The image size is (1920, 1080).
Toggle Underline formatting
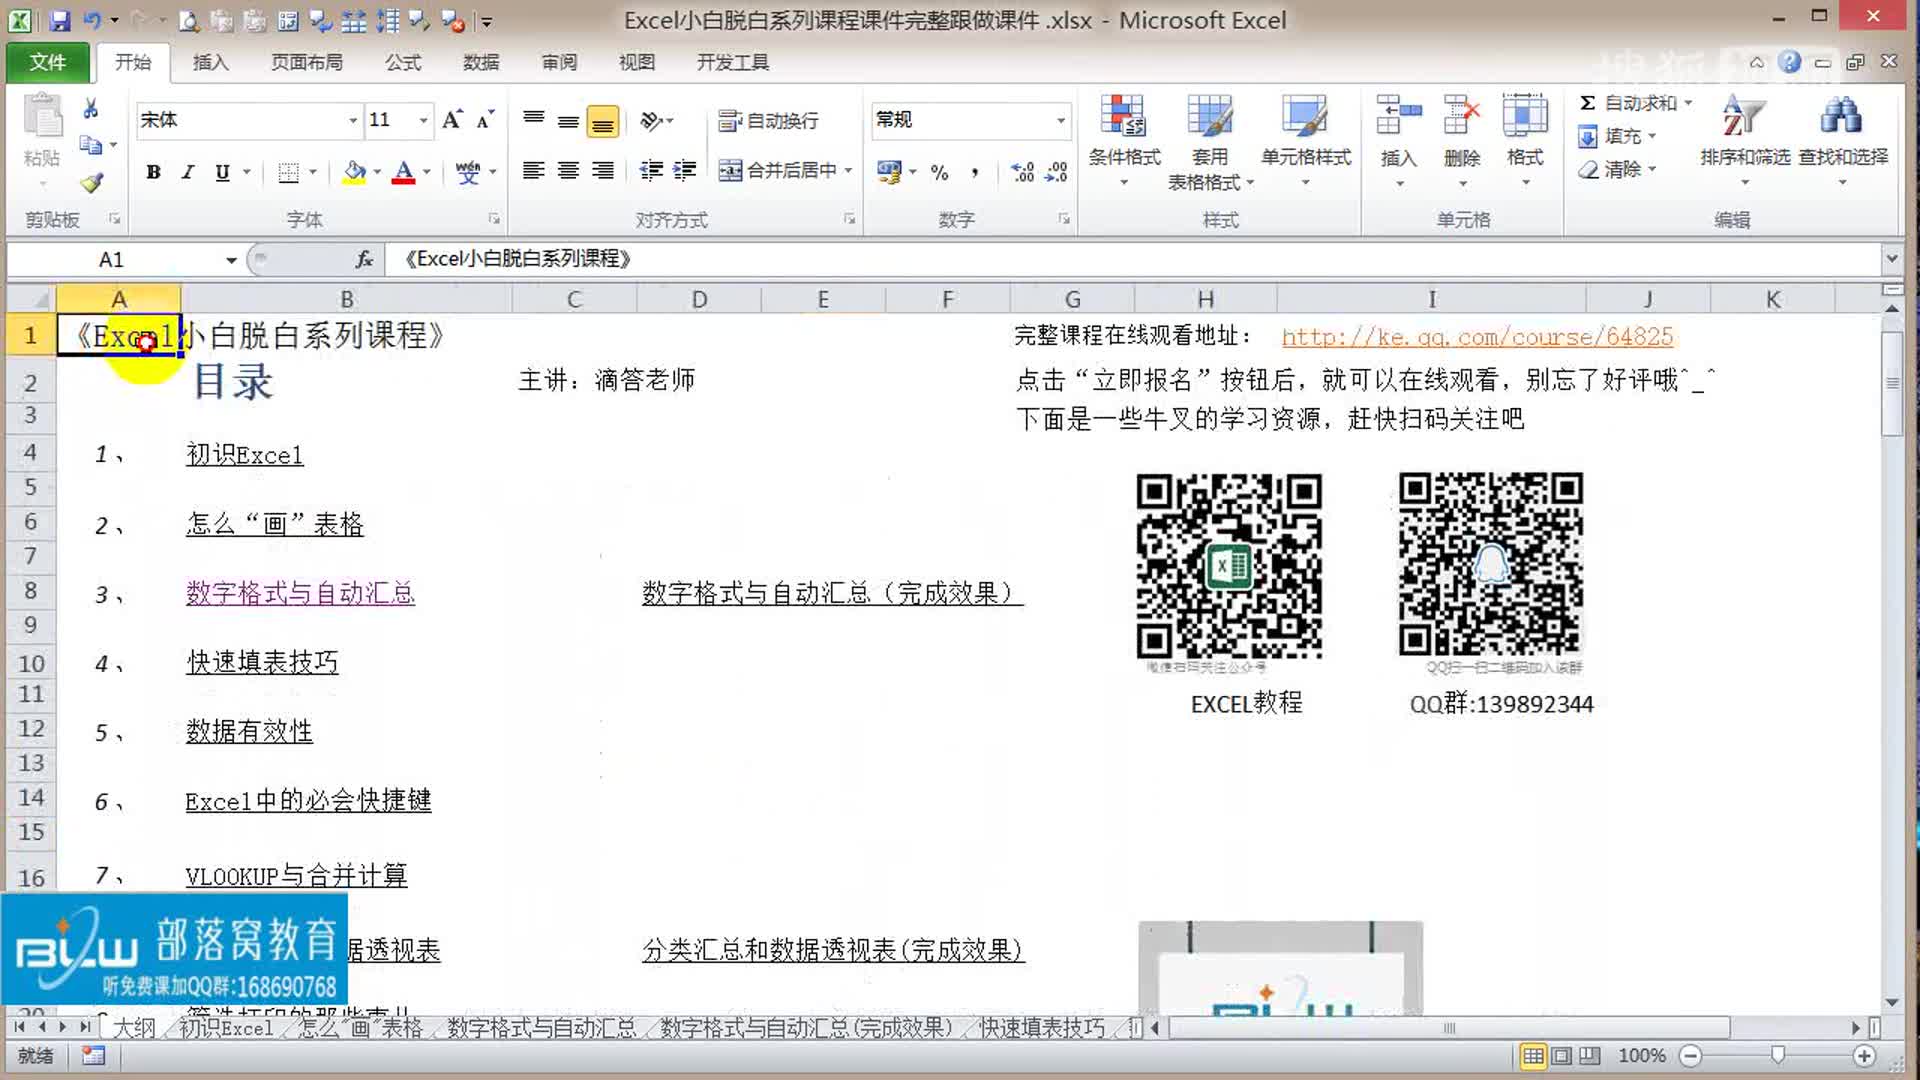(222, 172)
